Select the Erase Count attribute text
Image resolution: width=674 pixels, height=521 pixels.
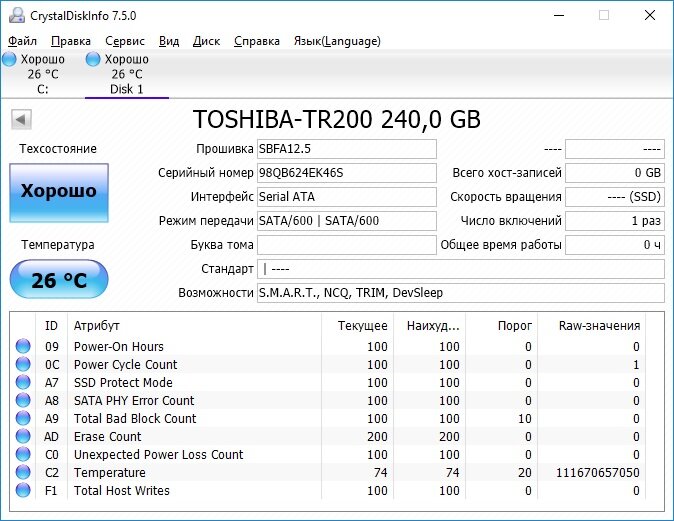click(107, 437)
